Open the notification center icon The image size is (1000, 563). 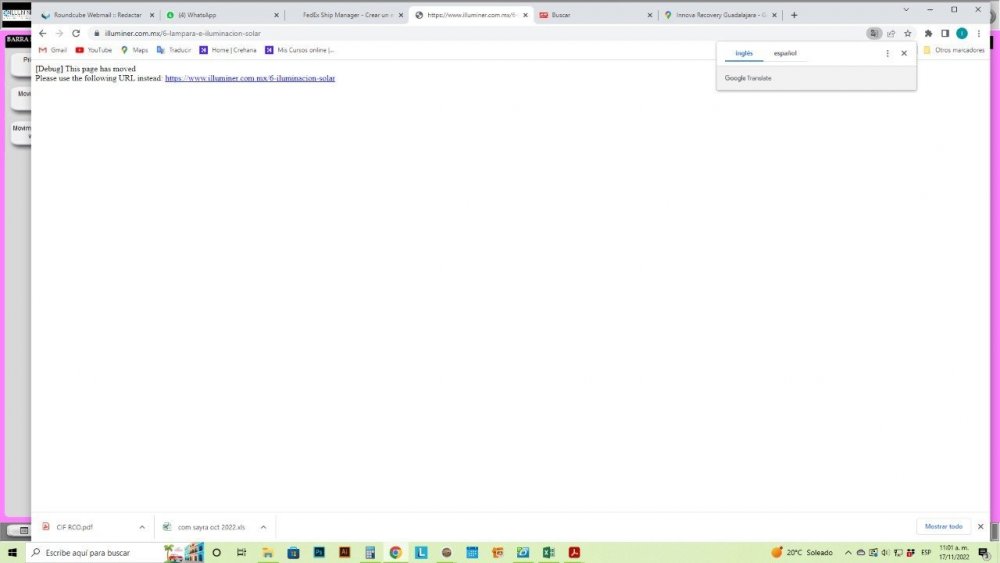coord(984,553)
